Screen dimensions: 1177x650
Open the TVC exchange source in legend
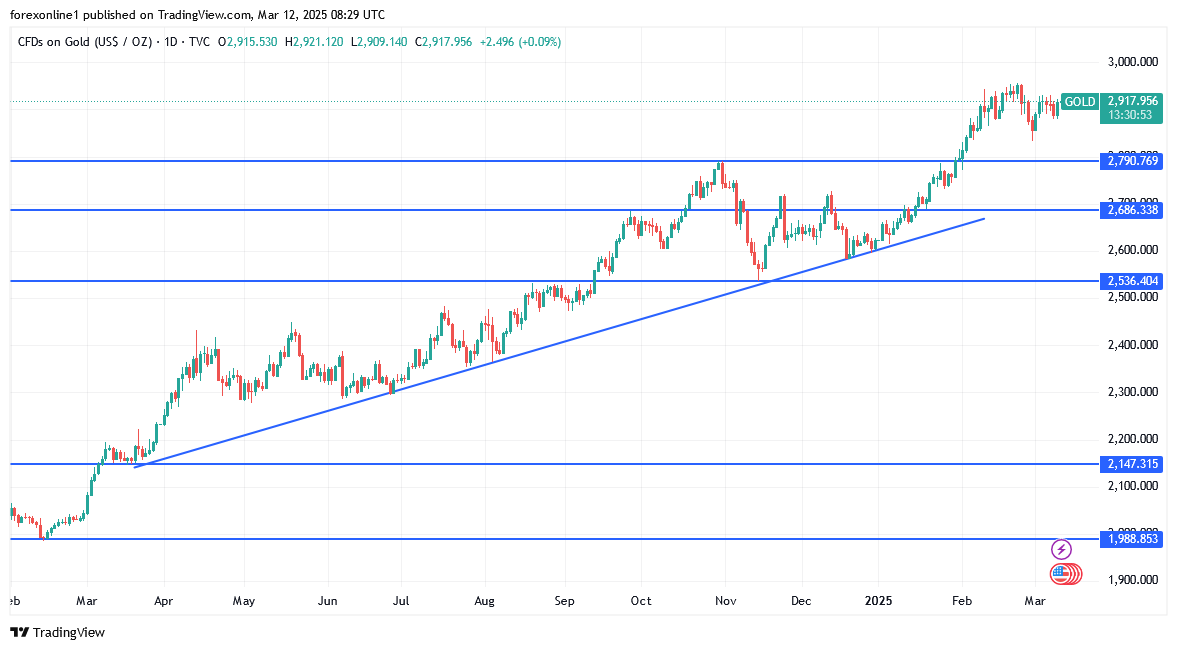click(200, 41)
